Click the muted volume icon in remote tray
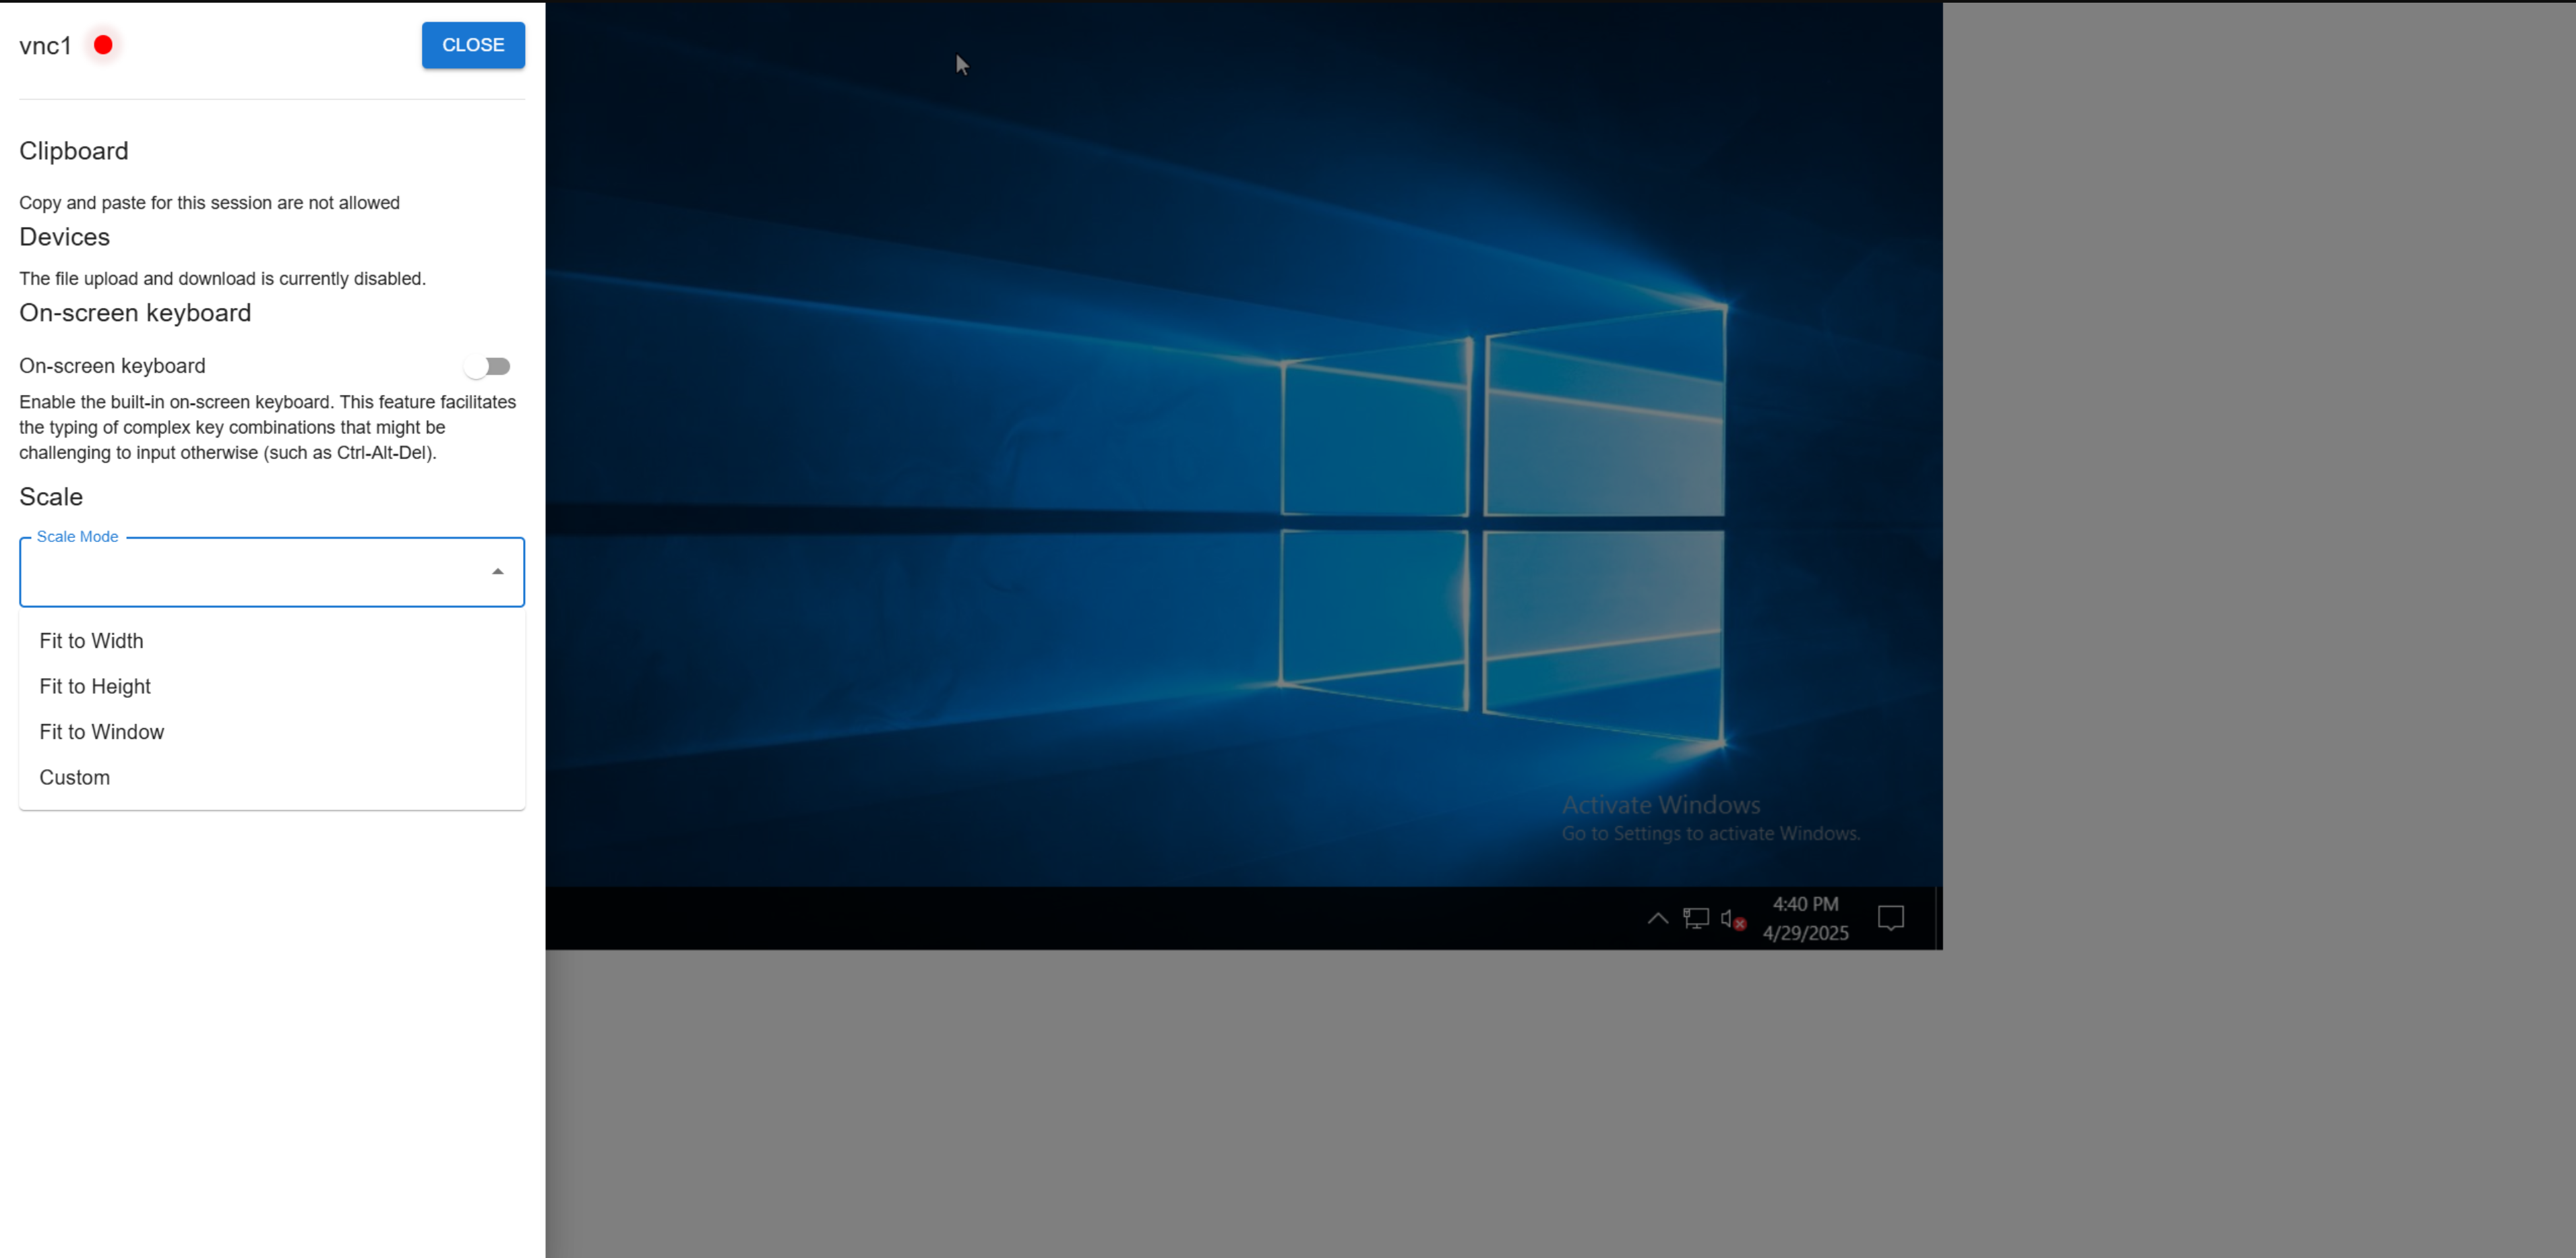Image resolution: width=2576 pixels, height=1258 pixels. 1733,919
